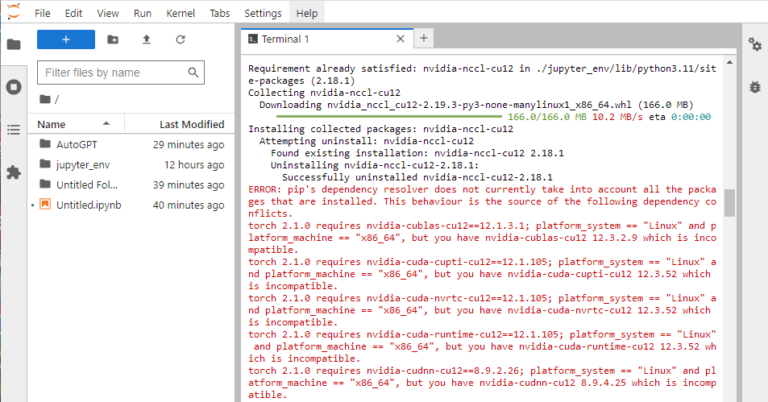Open the File Browser sidebar icon
The height and width of the screenshot is (402, 768).
[14, 44]
